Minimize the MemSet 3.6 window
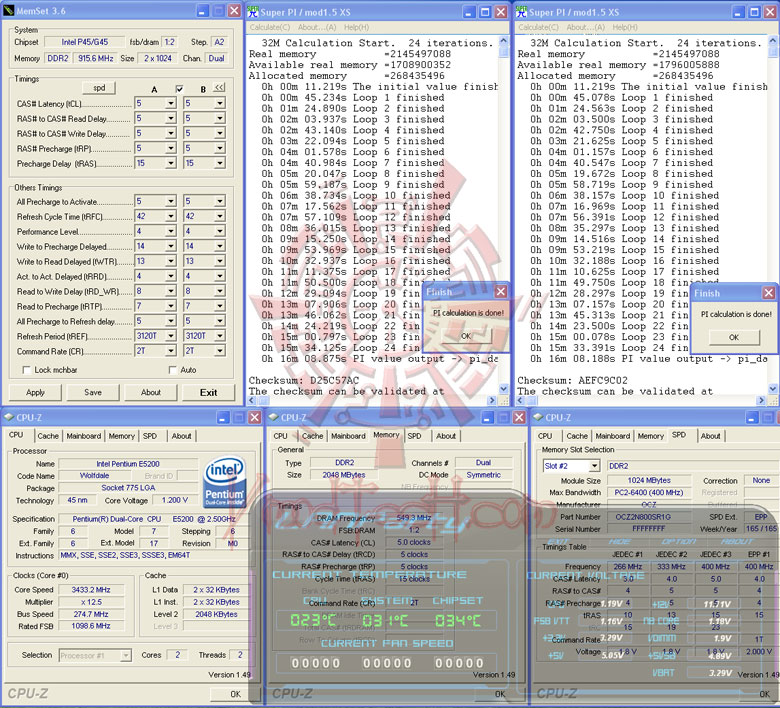Image resolution: width=780 pixels, height=708 pixels. [x=202, y=11]
